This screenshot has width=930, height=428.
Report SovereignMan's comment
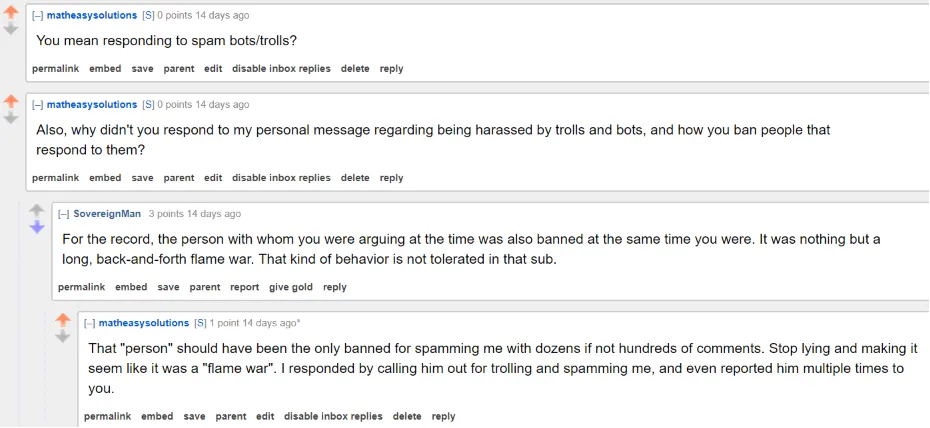[244, 287]
